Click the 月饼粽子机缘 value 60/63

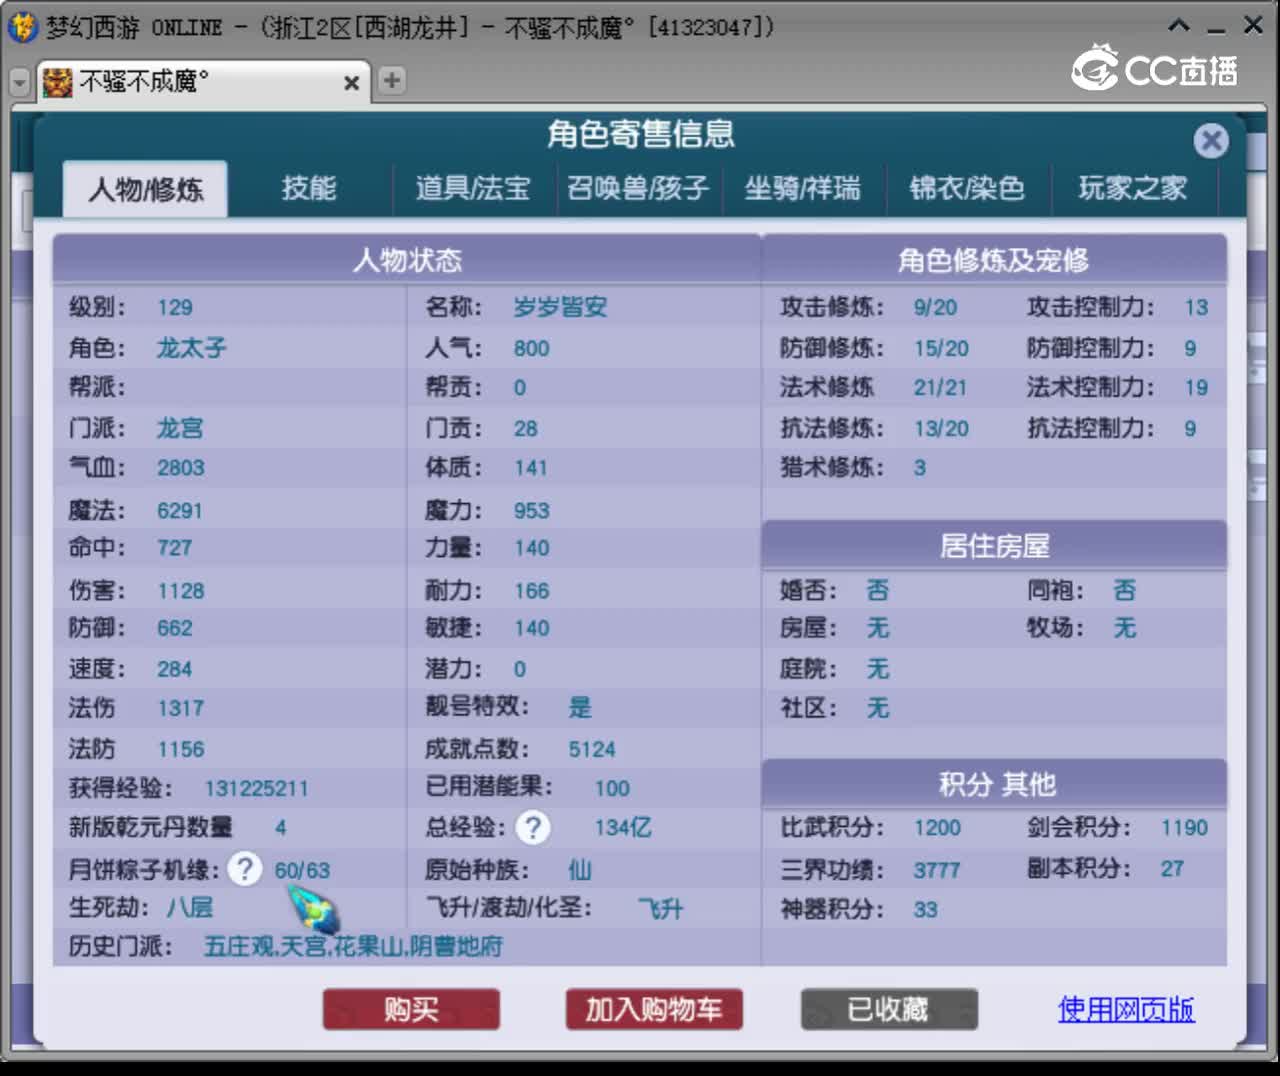[x=302, y=870]
